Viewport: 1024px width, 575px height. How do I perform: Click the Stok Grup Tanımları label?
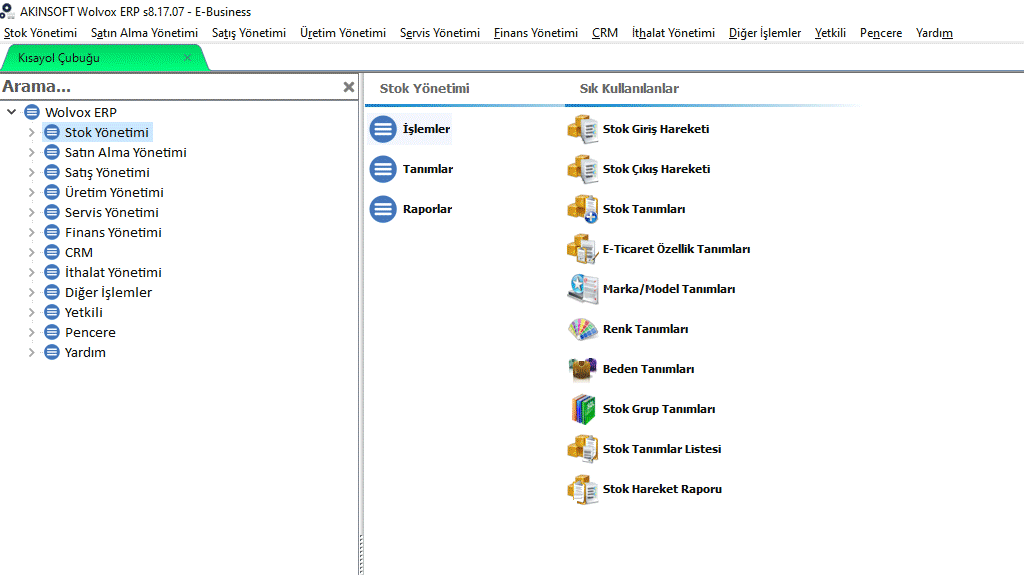point(659,409)
